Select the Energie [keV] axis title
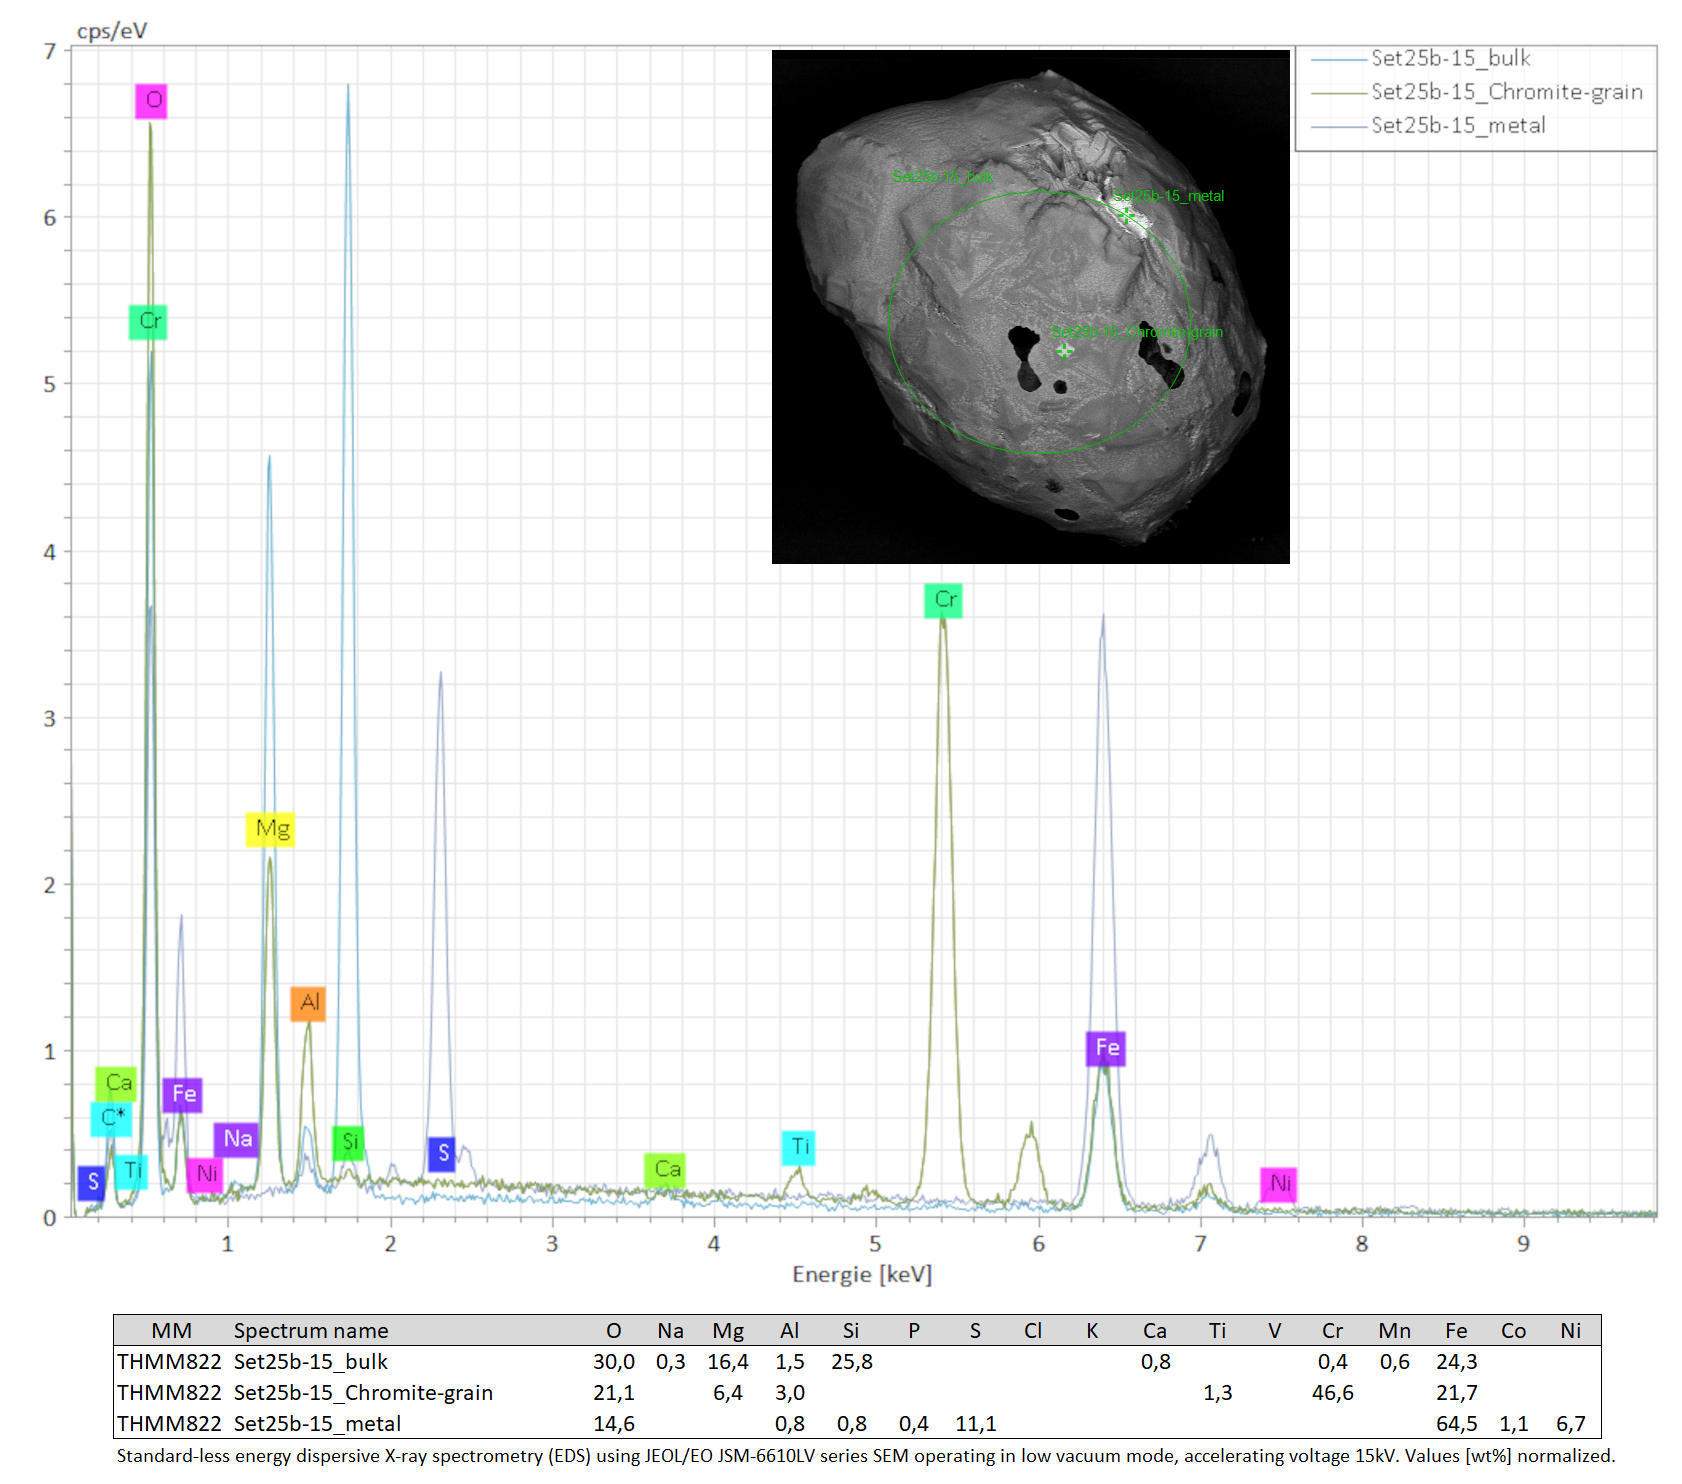 (x=861, y=1275)
